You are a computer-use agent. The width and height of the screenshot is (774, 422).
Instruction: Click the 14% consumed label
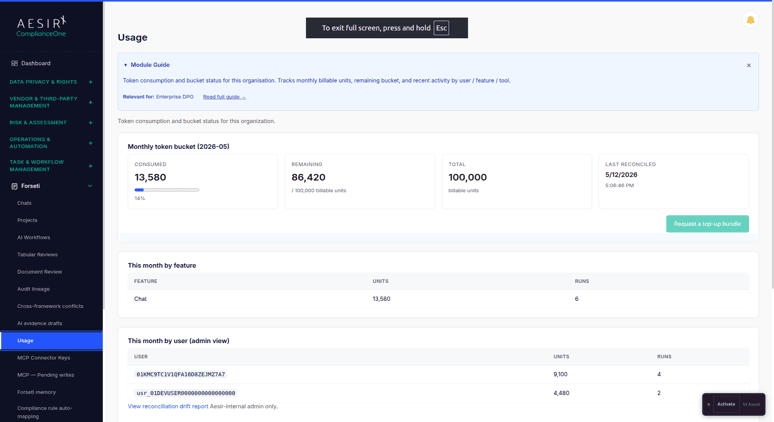(x=140, y=198)
